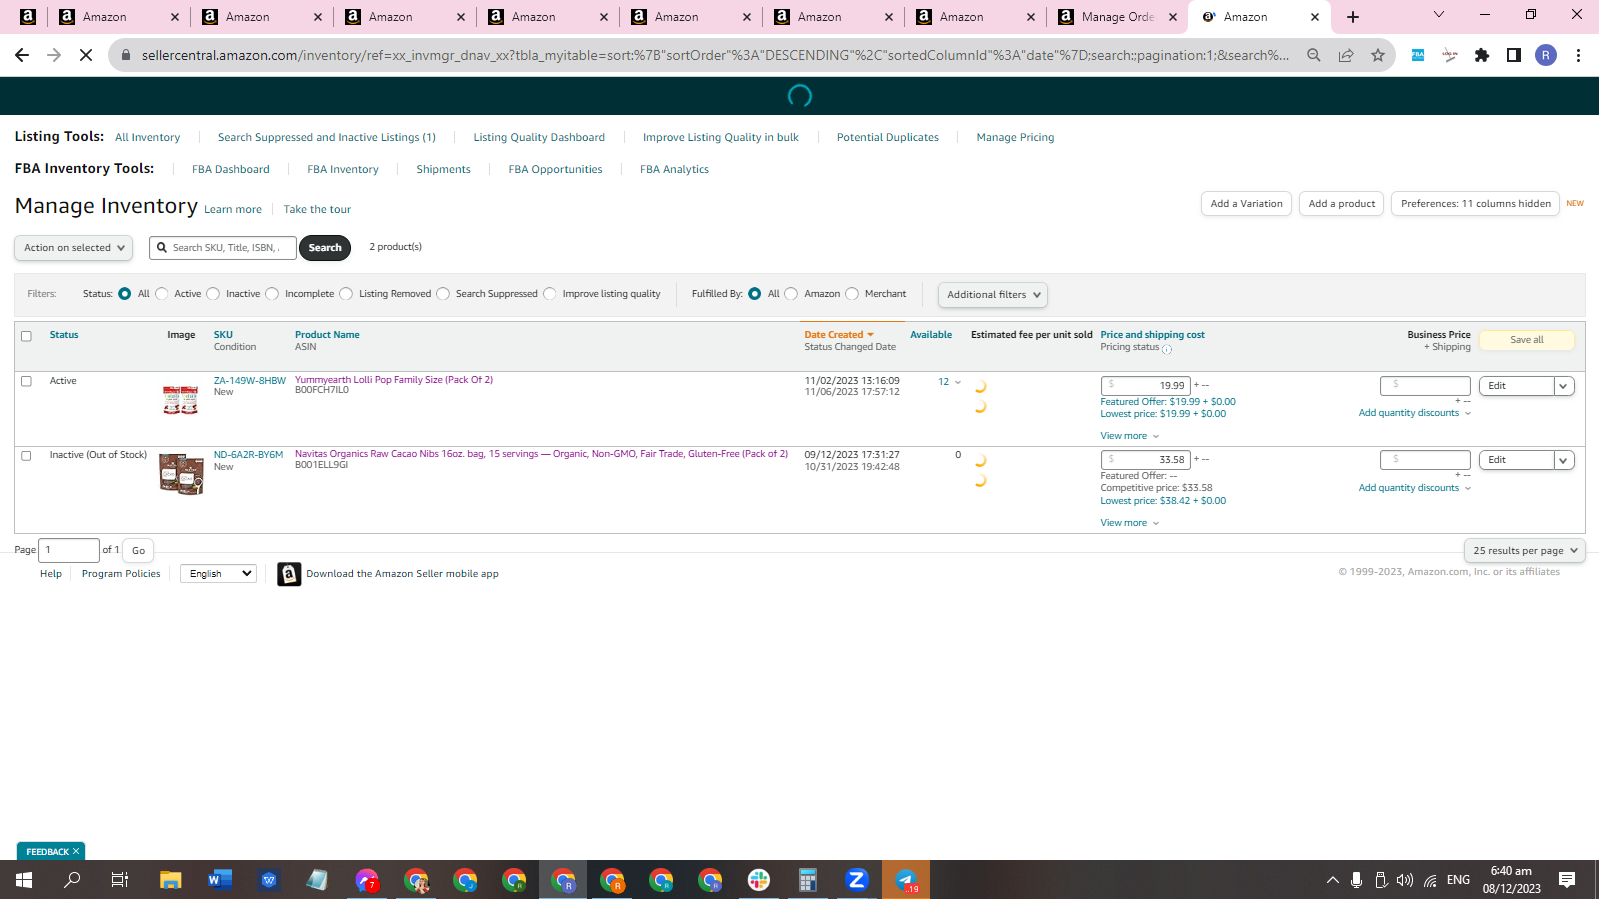The height and width of the screenshot is (899, 1599).
Task: Click the Add a product button
Action: (1342, 204)
